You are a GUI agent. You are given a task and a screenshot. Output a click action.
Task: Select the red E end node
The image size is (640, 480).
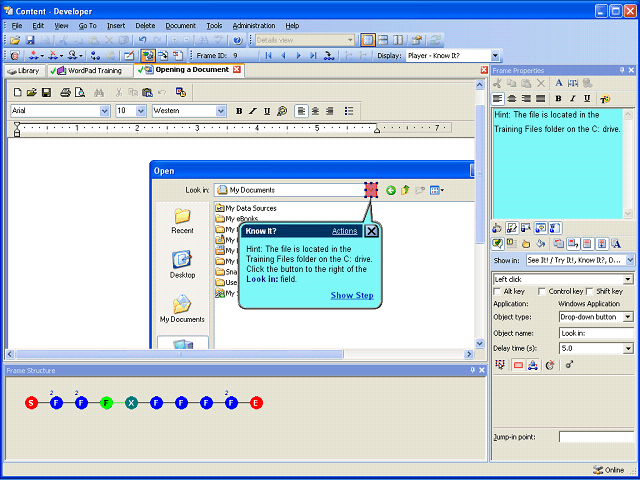256,403
